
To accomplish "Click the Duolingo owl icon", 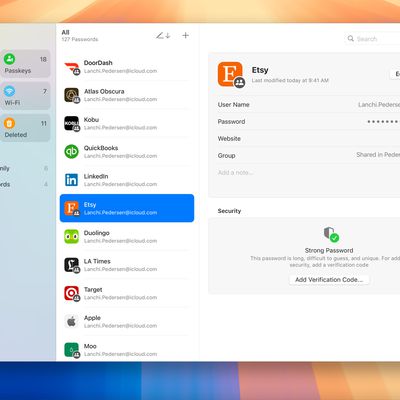I will click(x=72, y=237).
